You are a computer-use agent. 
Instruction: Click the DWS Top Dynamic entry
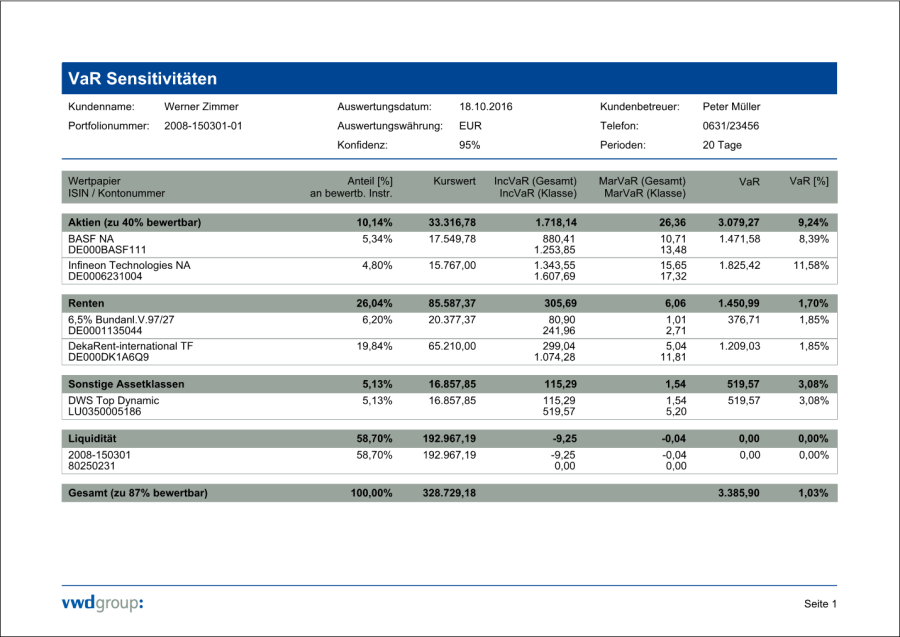tap(113, 401)
